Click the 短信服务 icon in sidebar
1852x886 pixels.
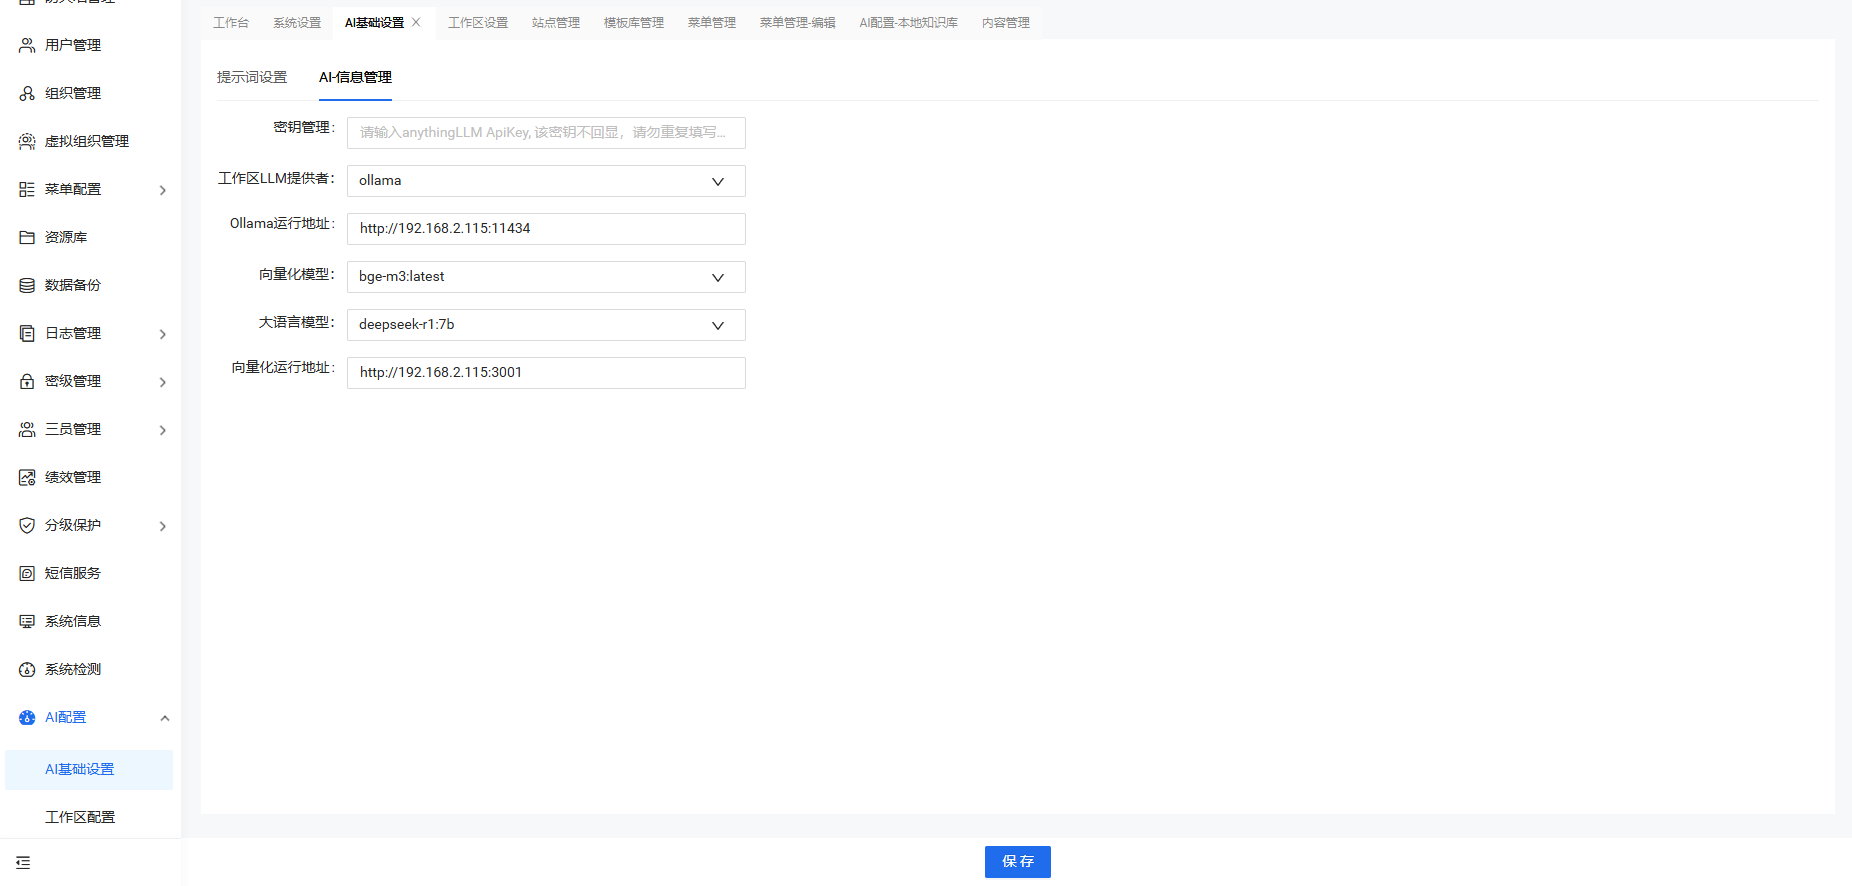tap(27, 573)
